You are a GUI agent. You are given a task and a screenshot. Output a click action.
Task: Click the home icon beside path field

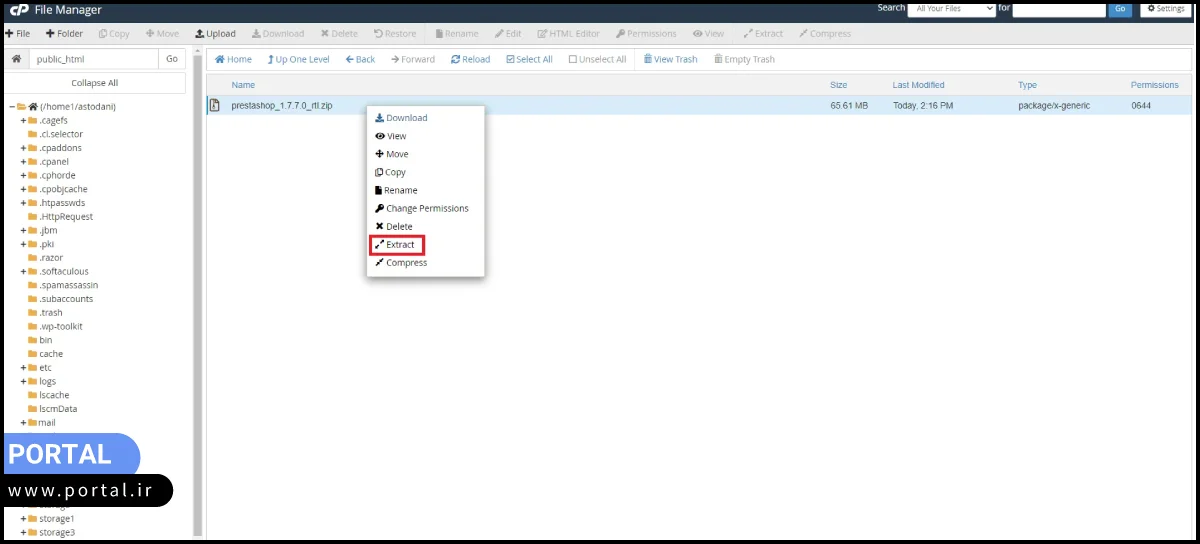point(16,59)
